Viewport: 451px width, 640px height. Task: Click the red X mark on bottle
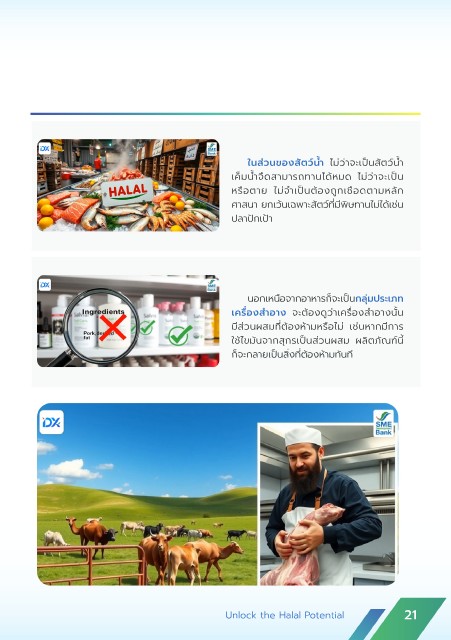[113, 327]
